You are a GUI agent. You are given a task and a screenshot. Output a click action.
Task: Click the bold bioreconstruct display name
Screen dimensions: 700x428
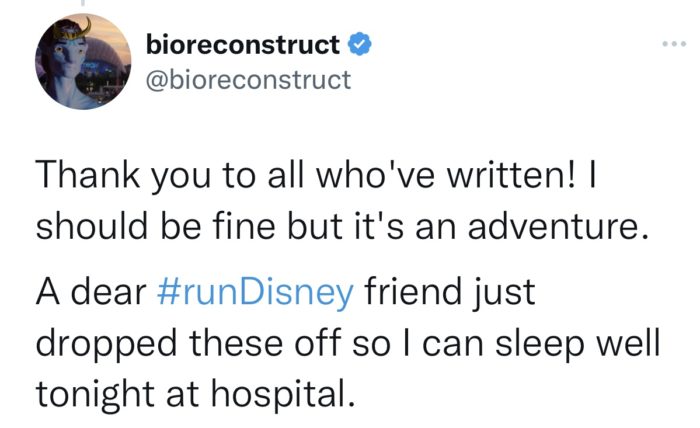243,45
